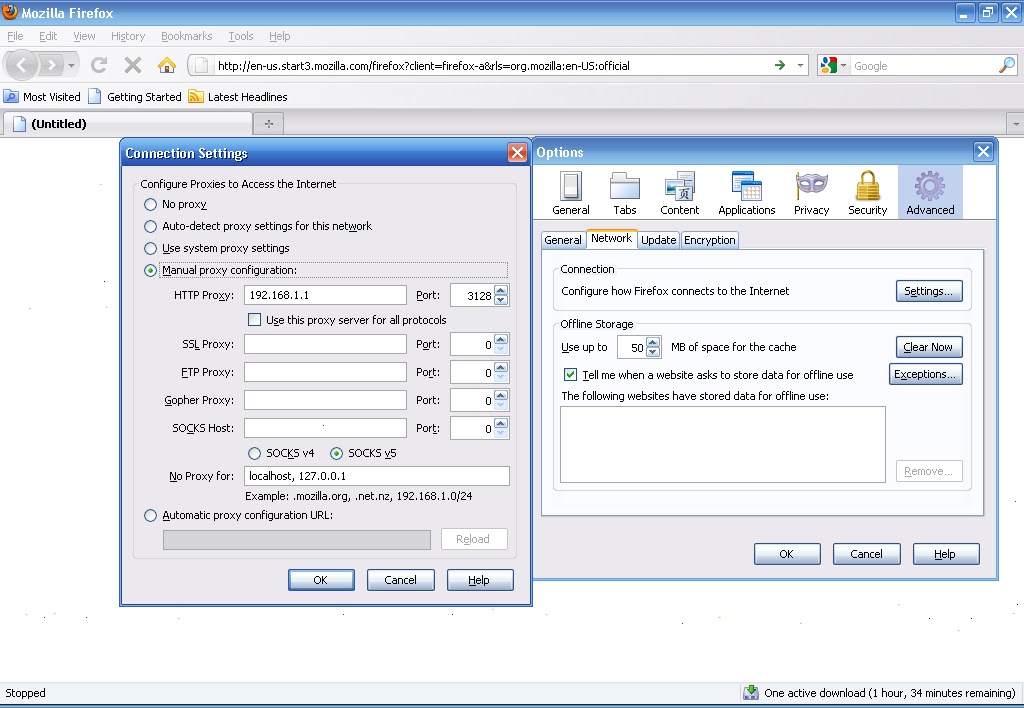
Task: Select SOCKS v5 radio button
Action: point(336,453)
